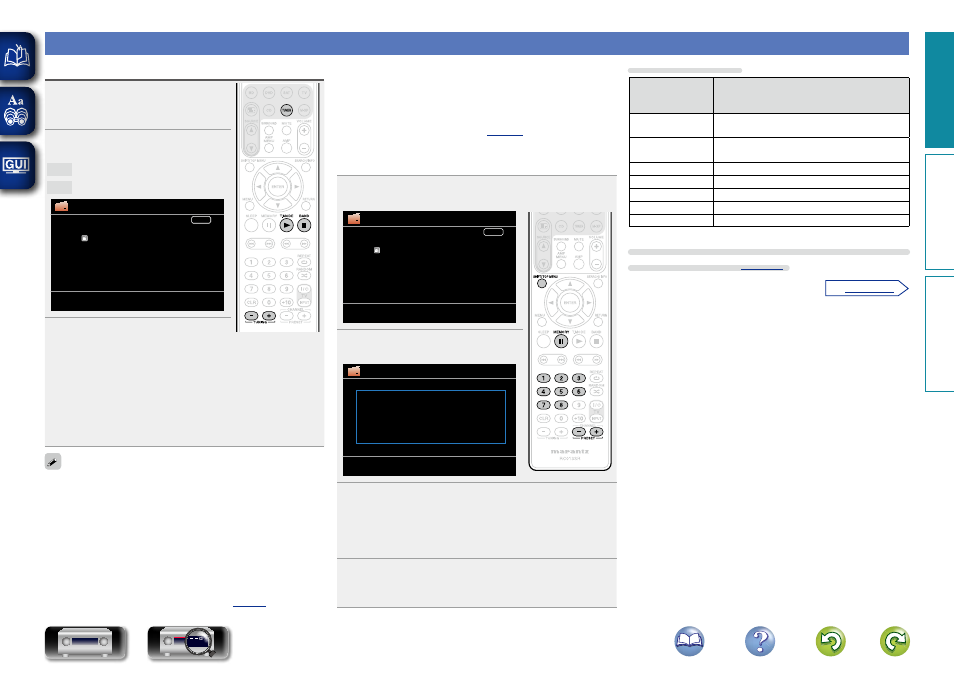The image size is (954, 674).
Task: Click volume minus on left remote
Action: [304, 148]
